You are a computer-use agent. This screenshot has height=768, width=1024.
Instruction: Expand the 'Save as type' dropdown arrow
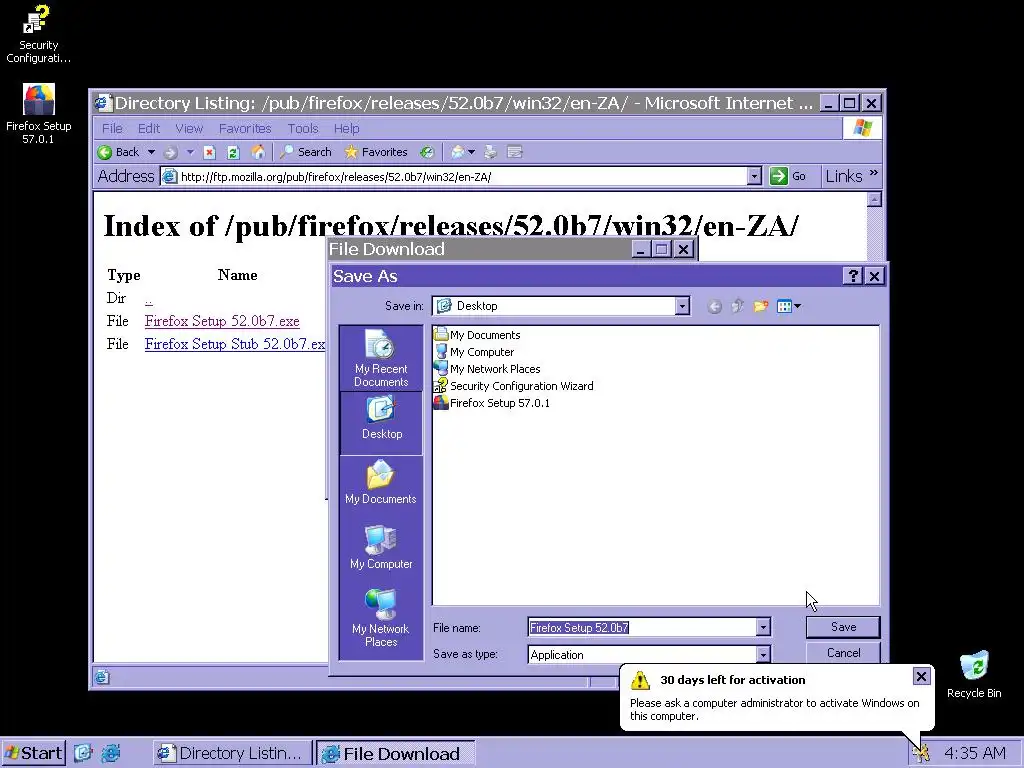[763, 654]
